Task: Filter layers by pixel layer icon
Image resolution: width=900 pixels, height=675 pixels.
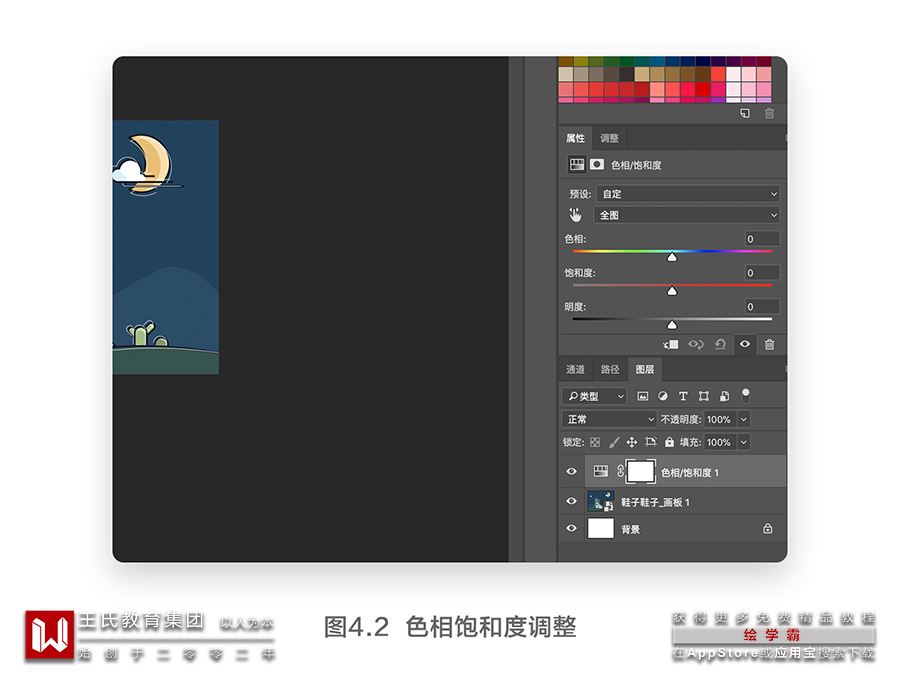Action: click(643, 396)
